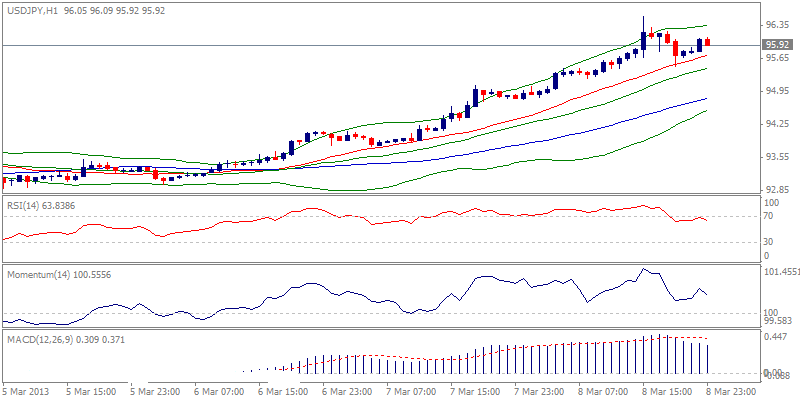Click the 94.25 price scale value
Viewport: 800px width, 400px height.
777,124
